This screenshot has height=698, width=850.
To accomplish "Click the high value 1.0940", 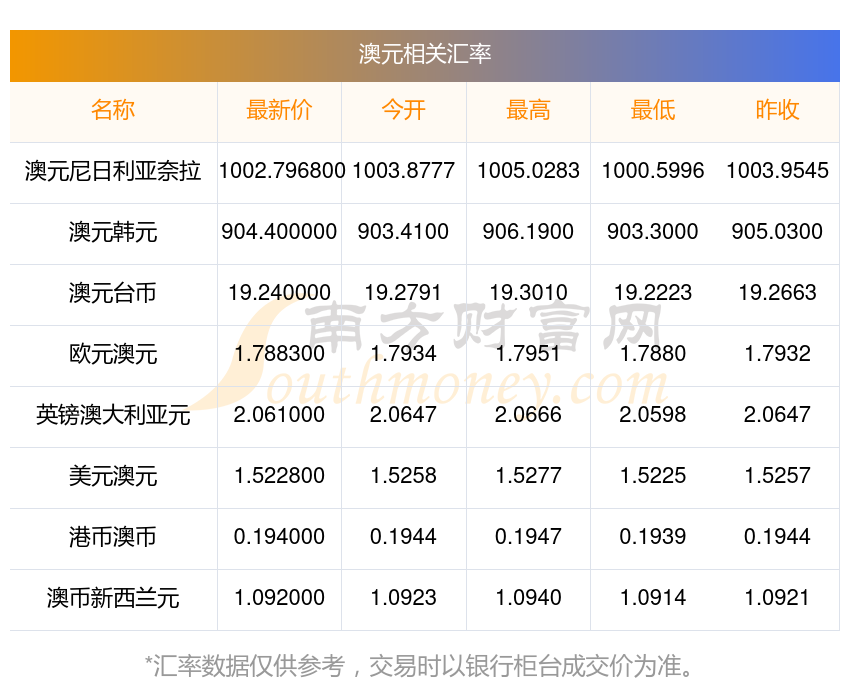I will click(x=528, y=598).
